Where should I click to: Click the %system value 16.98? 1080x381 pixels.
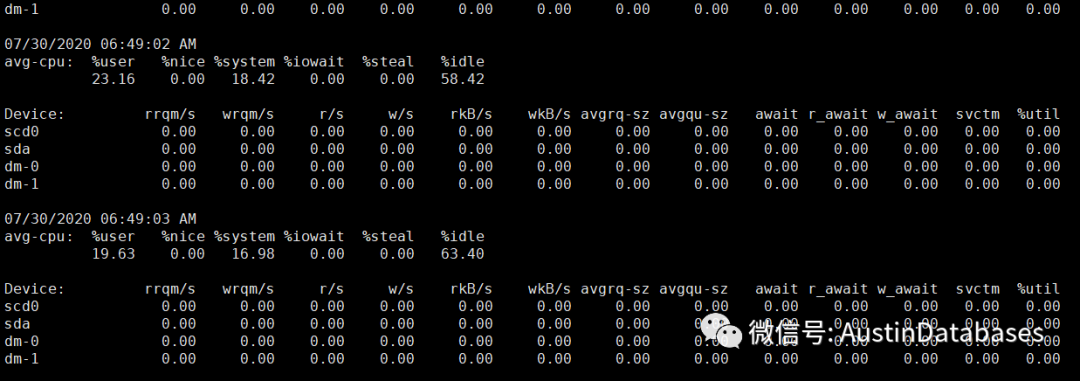coord(253,254)
